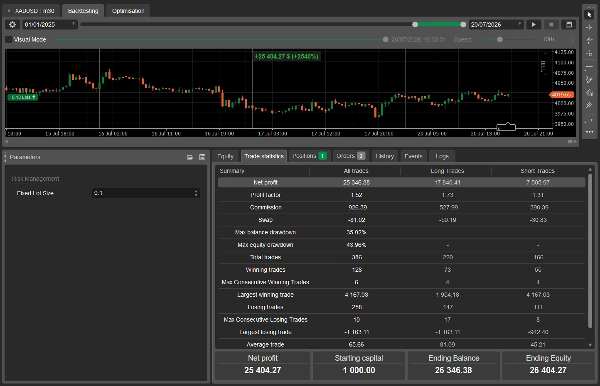Click the date range start slider handle
Image resolution: width=600 pixels, height=386 pixels.
click(415, 24)
